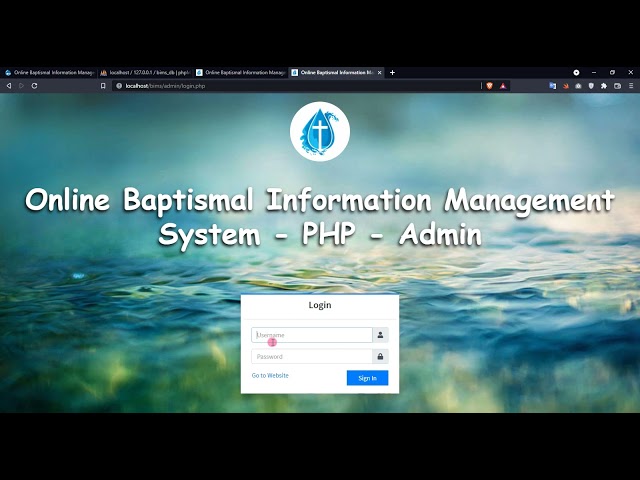
Task: Bookmark this page with the bookmark icon
Action: 103,86
